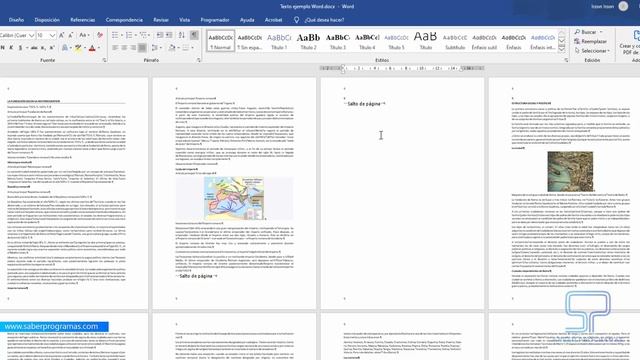Open the Correspondencia tab
Viewport: 640px width, 360px height.
tap(124, 20)
